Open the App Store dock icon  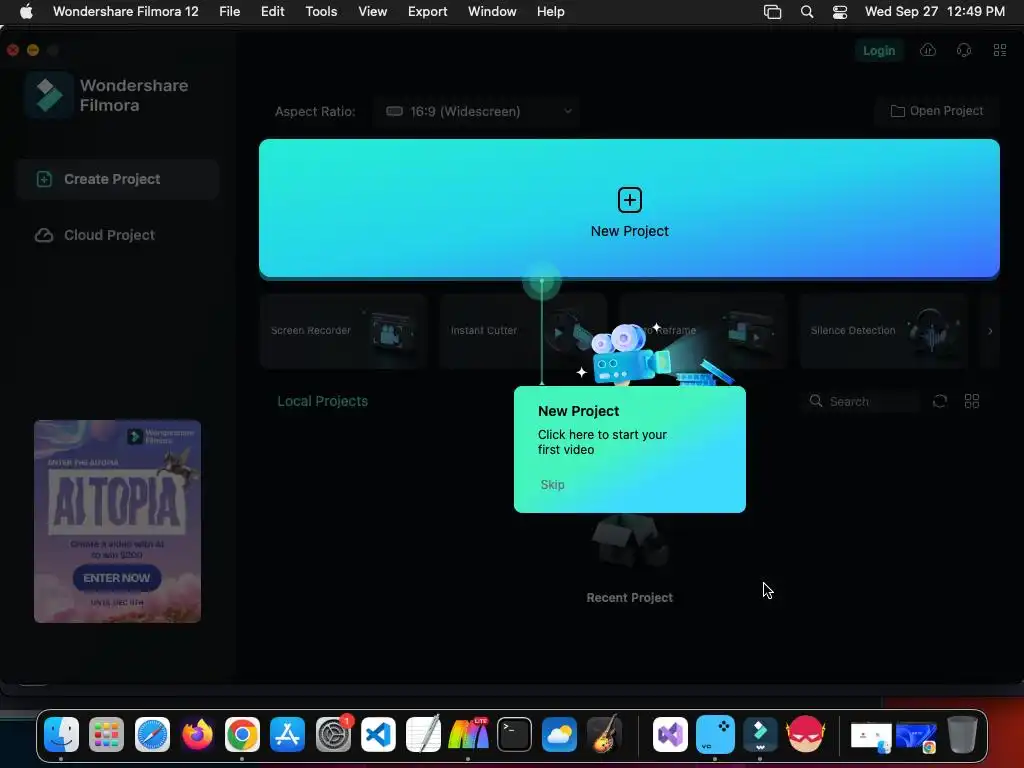click(x=287, y=734)
